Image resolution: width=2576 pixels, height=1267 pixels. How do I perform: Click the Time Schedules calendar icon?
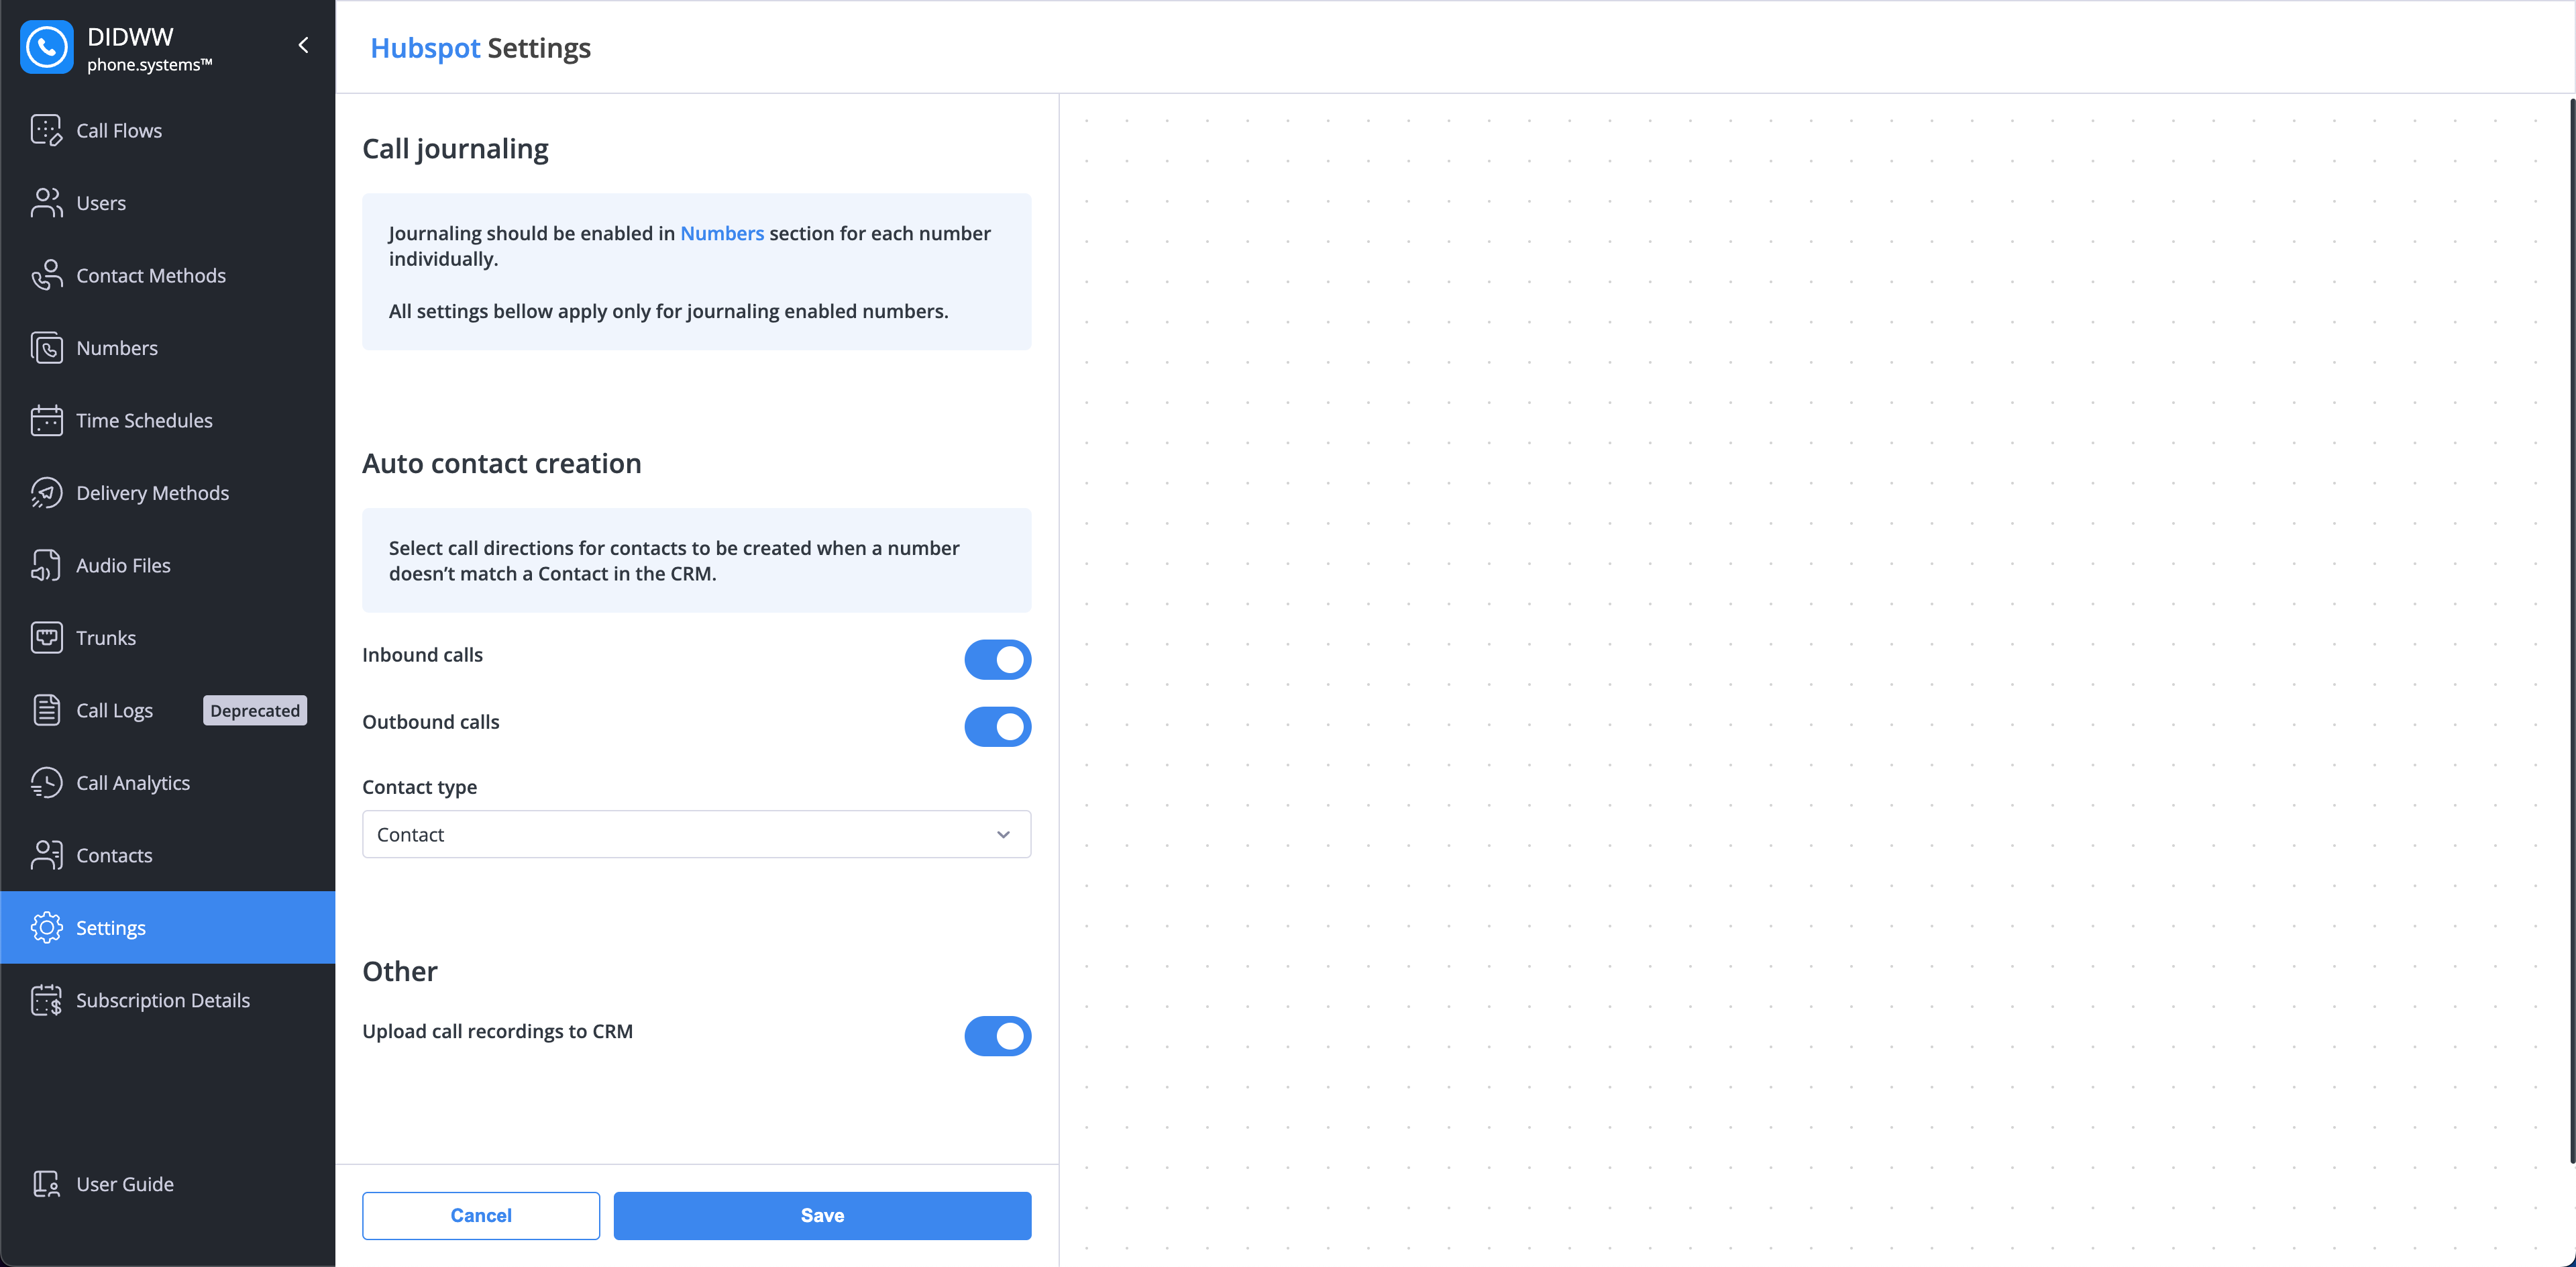click(x=46, y=420)
